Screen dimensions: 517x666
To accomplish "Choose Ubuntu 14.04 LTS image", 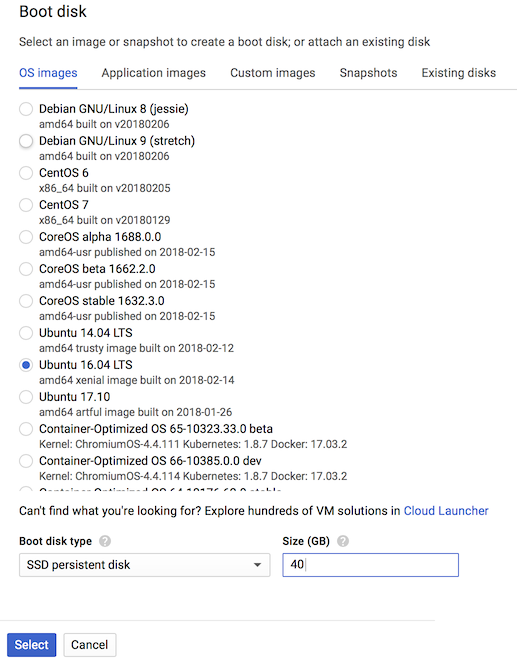I will (26, 333).
